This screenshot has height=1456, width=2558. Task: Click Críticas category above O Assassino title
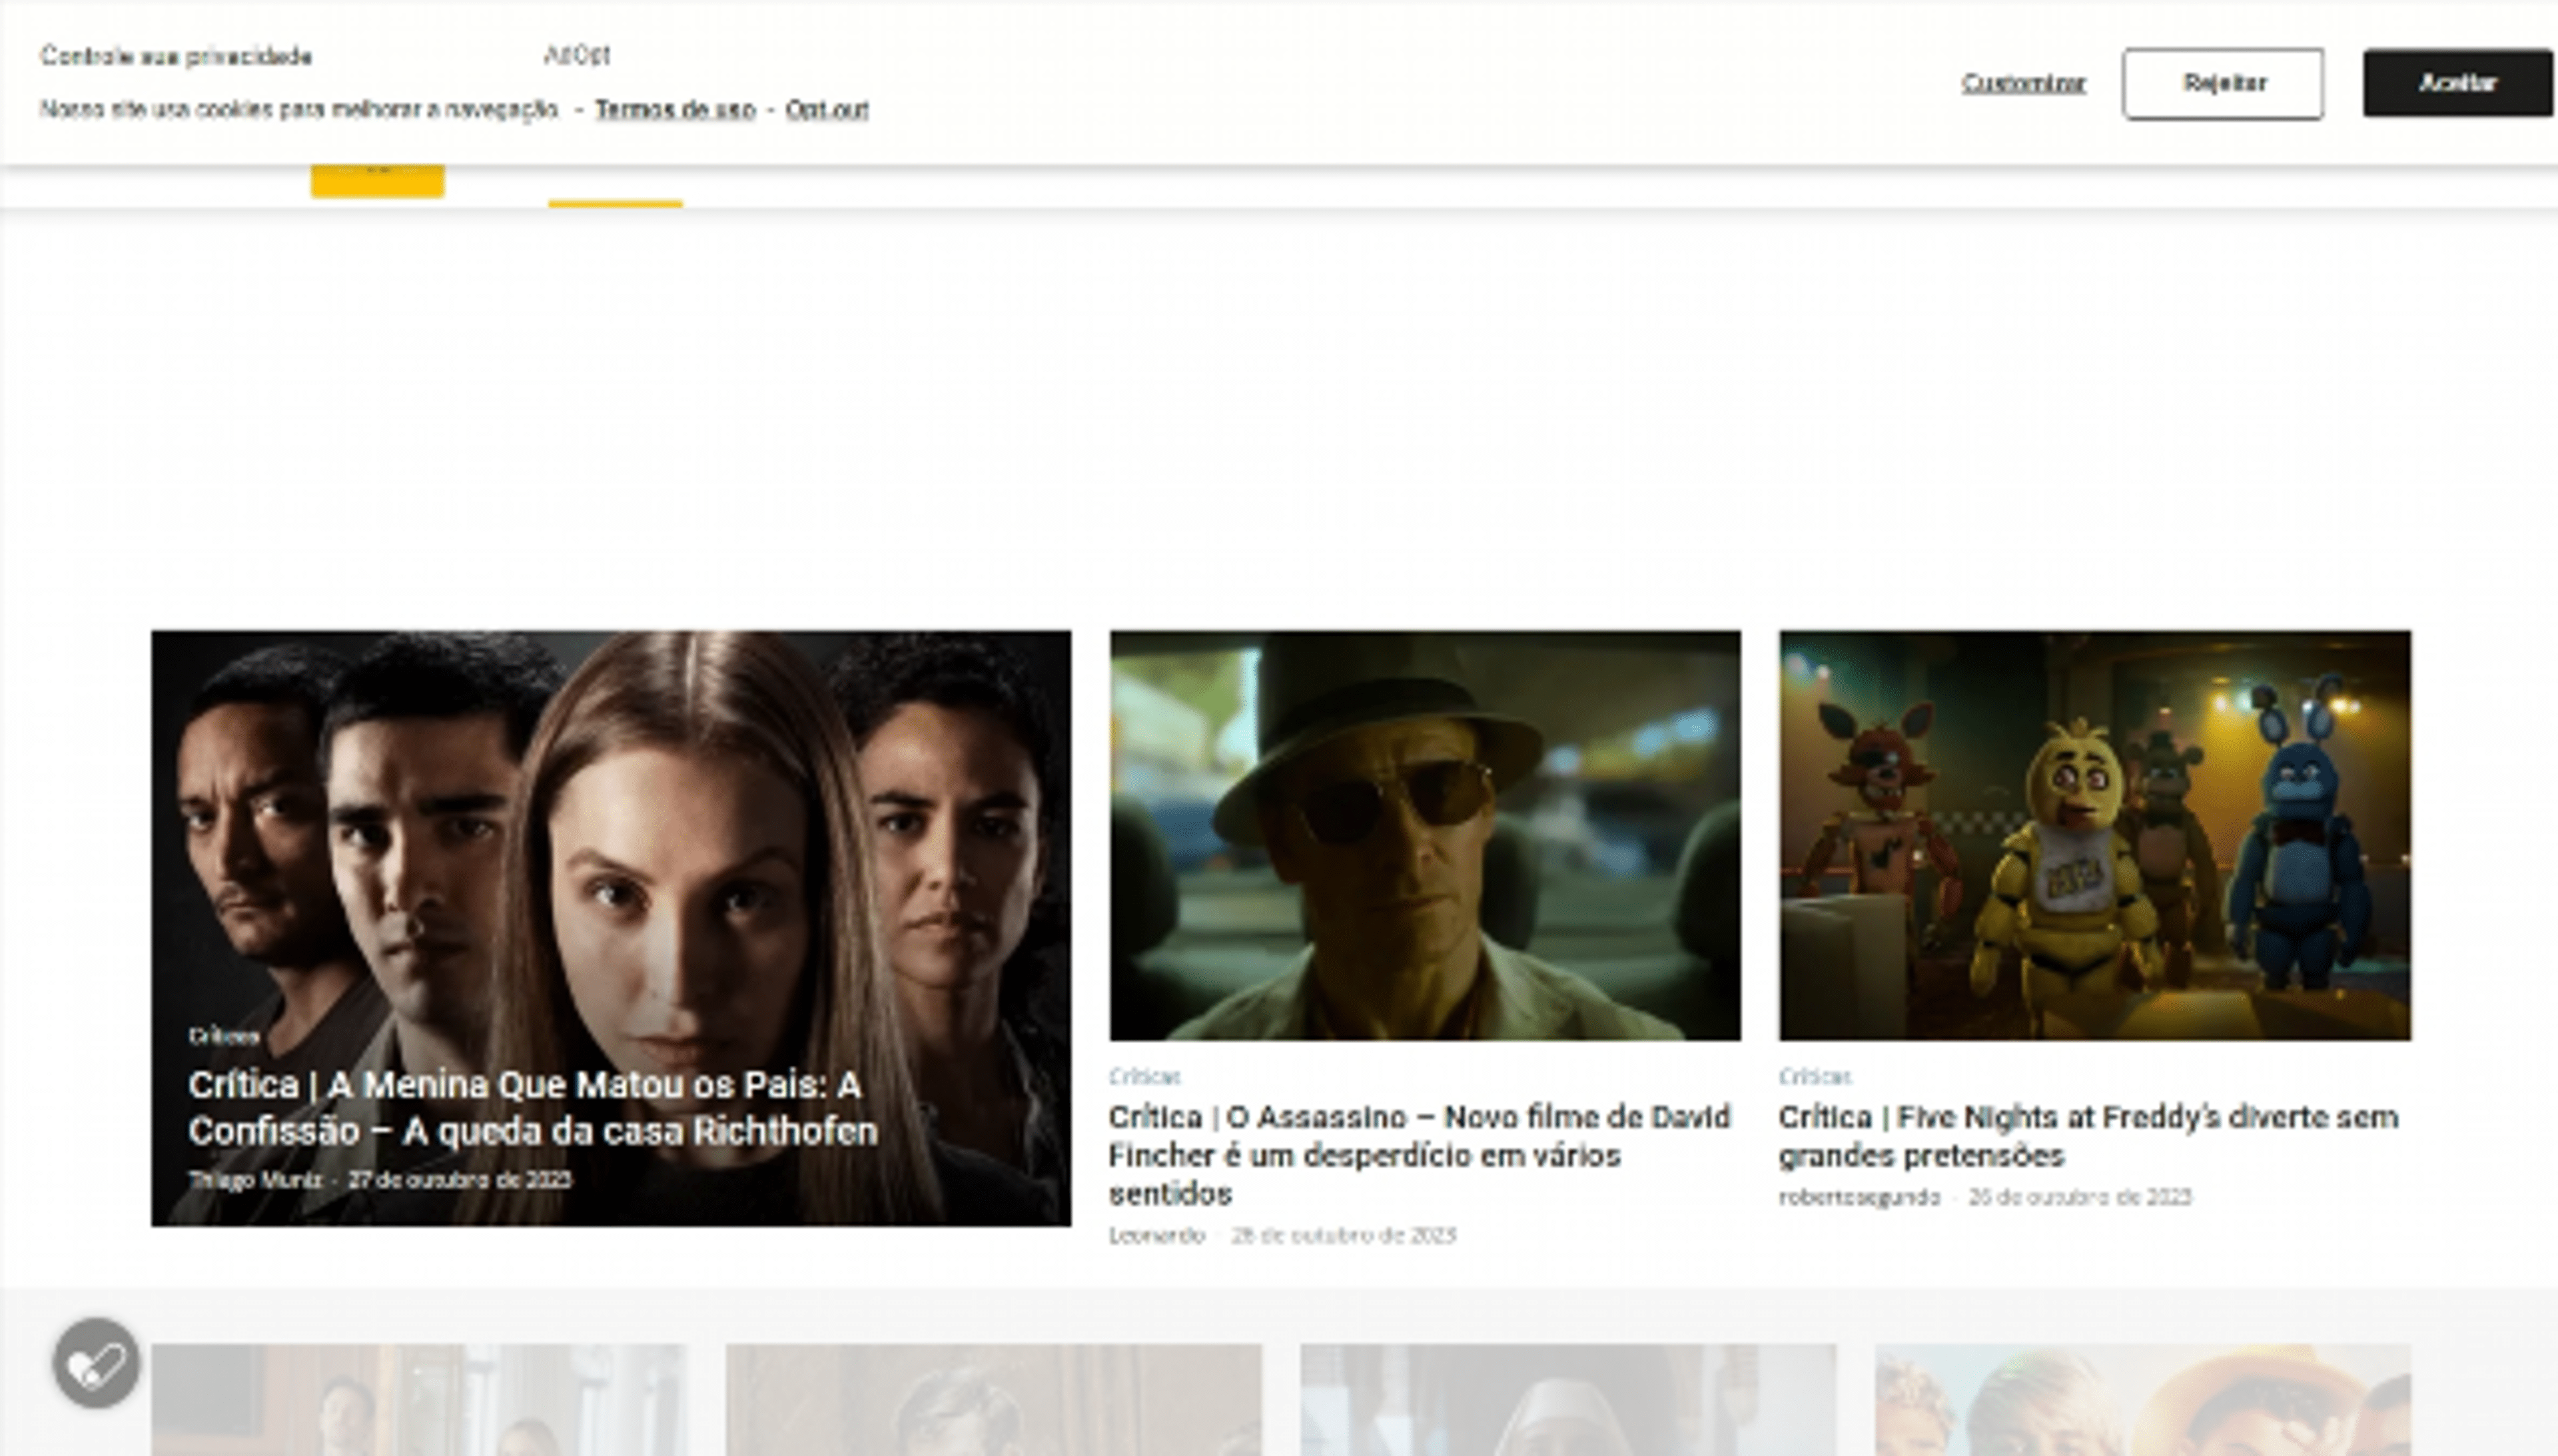(x=1144, y=1077)
